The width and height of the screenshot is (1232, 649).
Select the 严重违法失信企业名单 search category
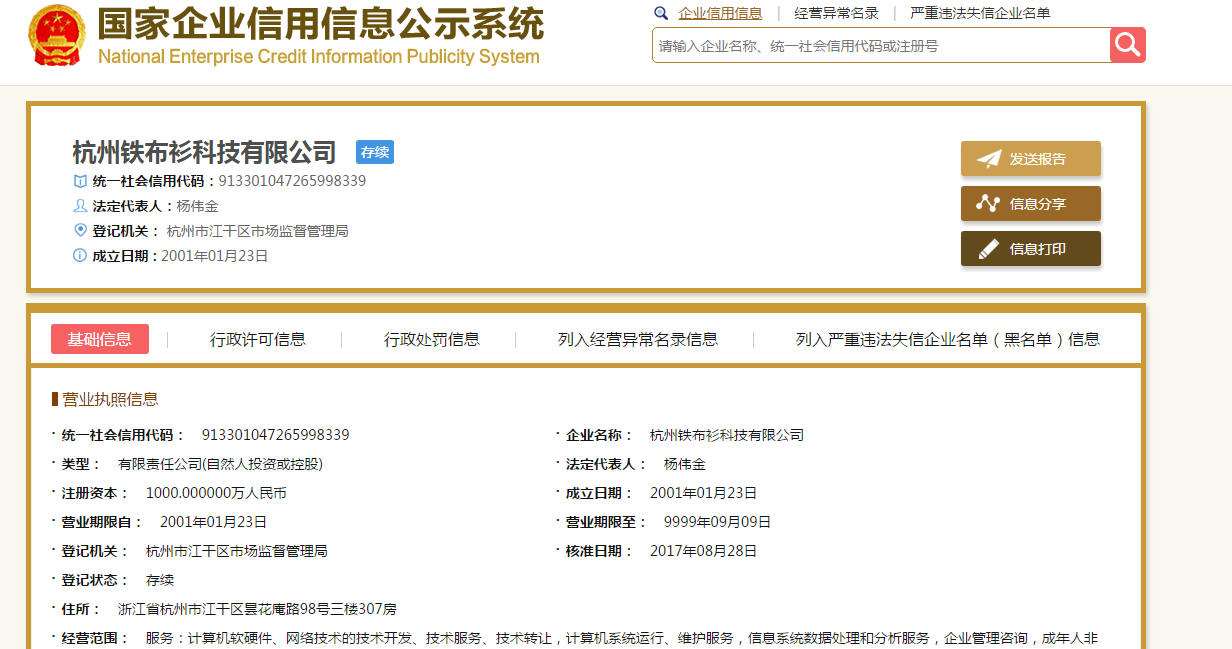[980, 13]
